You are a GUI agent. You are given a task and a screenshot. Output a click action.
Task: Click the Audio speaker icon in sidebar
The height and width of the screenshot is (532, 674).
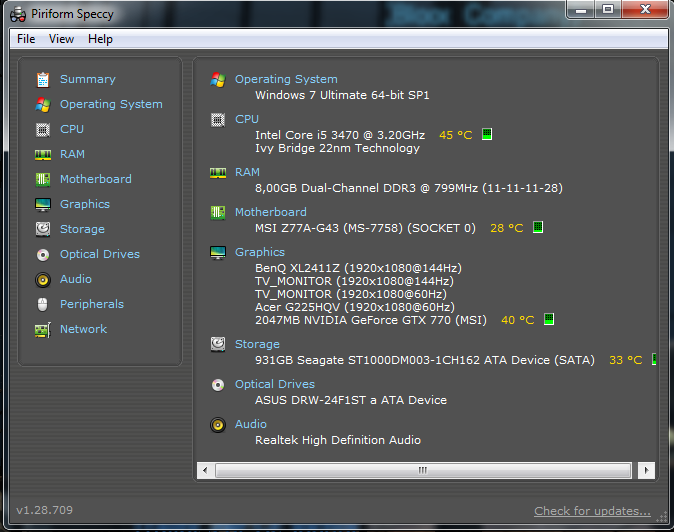[x=43, y=280]
